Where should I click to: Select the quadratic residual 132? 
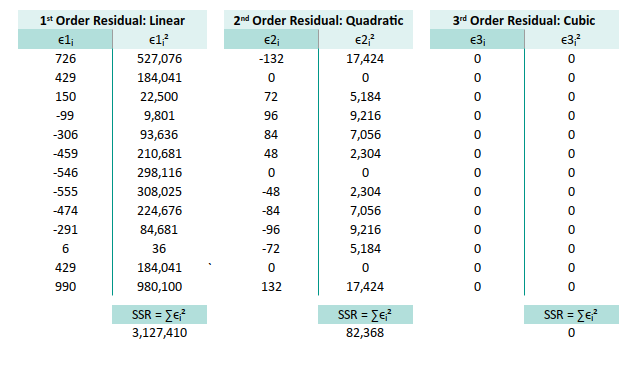coord(271,286)
